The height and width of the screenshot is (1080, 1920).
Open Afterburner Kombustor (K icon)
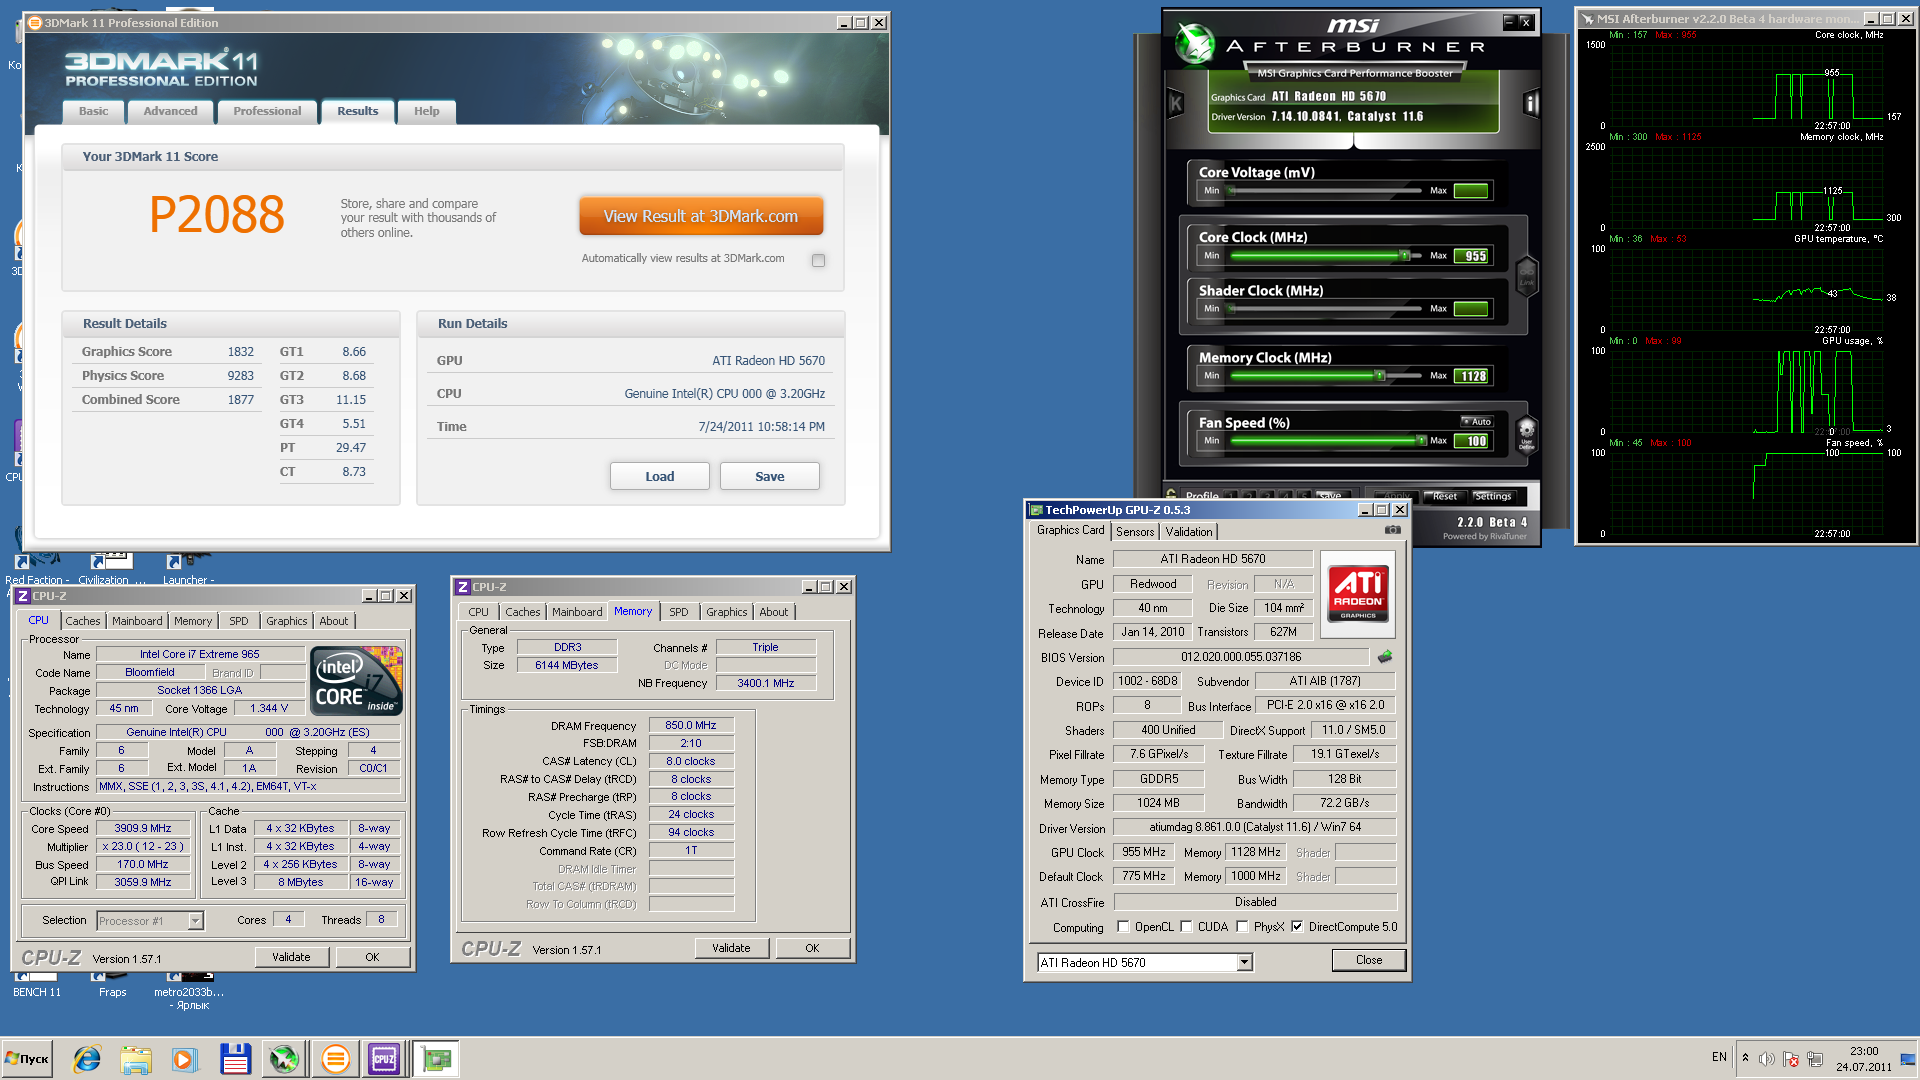1176,103
